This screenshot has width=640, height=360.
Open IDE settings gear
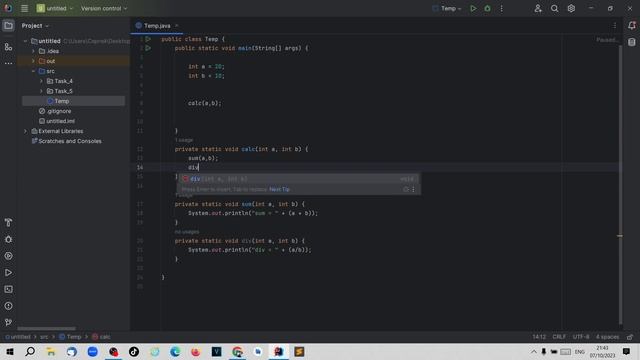pyautogui.click(x=571, y=8)
